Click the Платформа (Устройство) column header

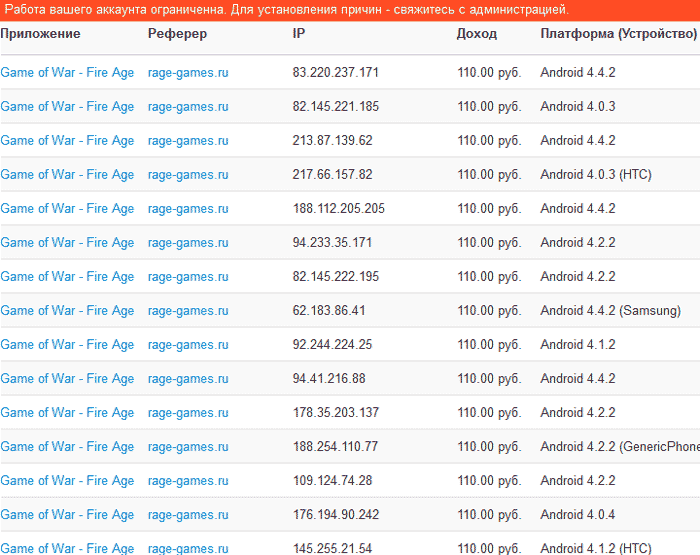coord(618,34)
